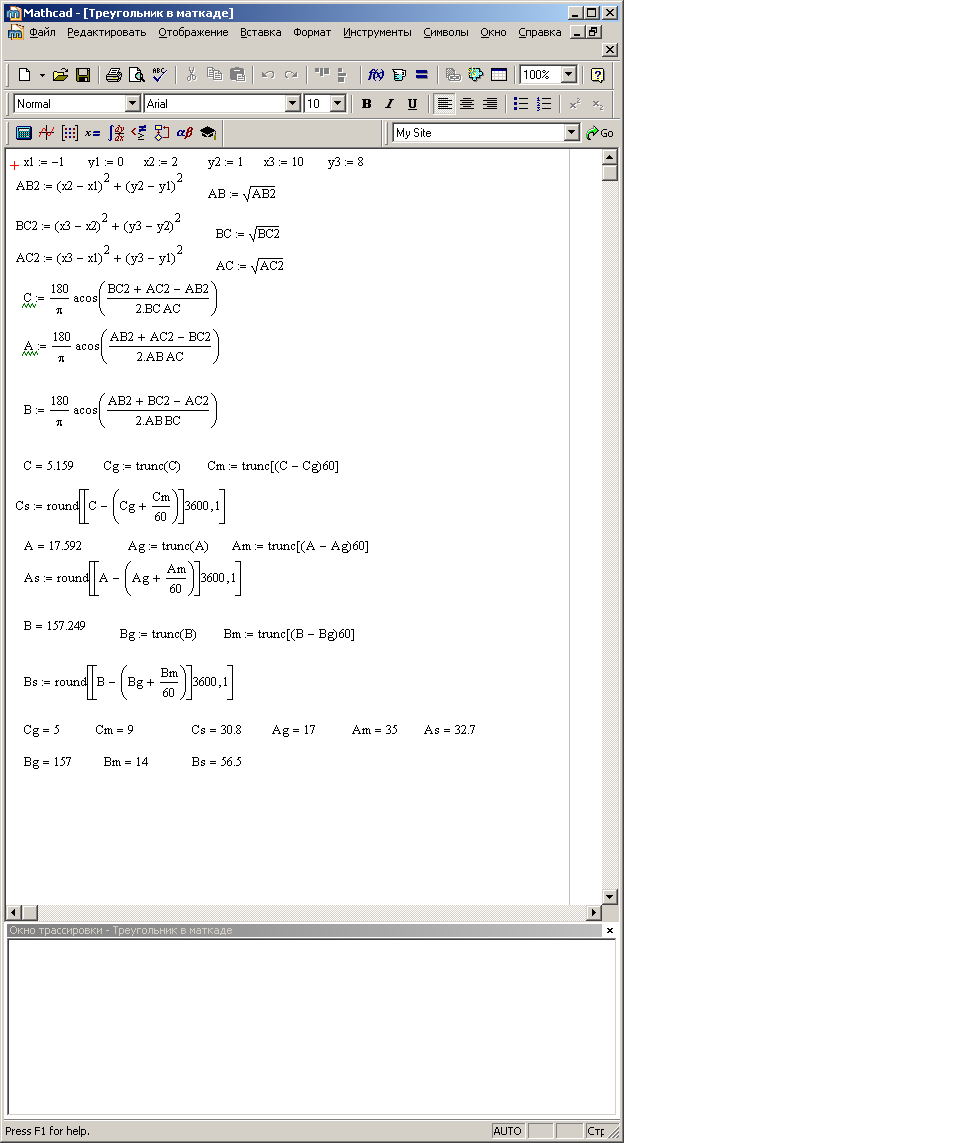
Task: Open the Редактировать menu
Action: [106, 32]
